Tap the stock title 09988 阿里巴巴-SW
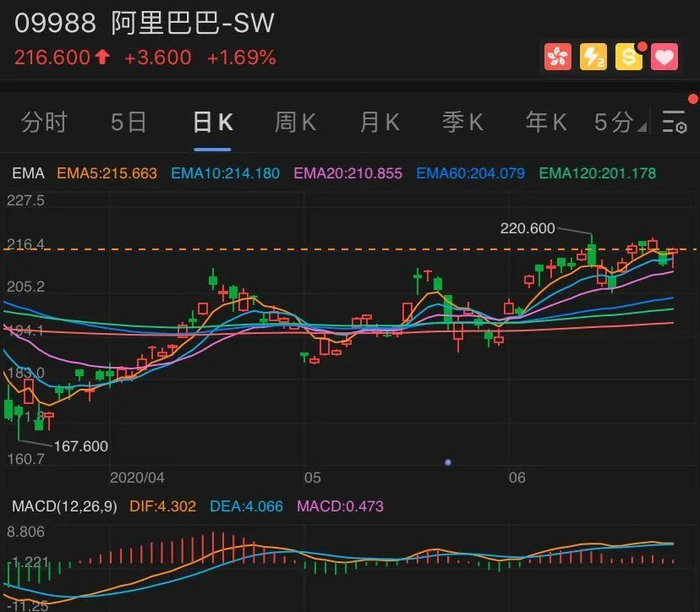Viewport: 700px width, 612px height. tap(144, 23)
